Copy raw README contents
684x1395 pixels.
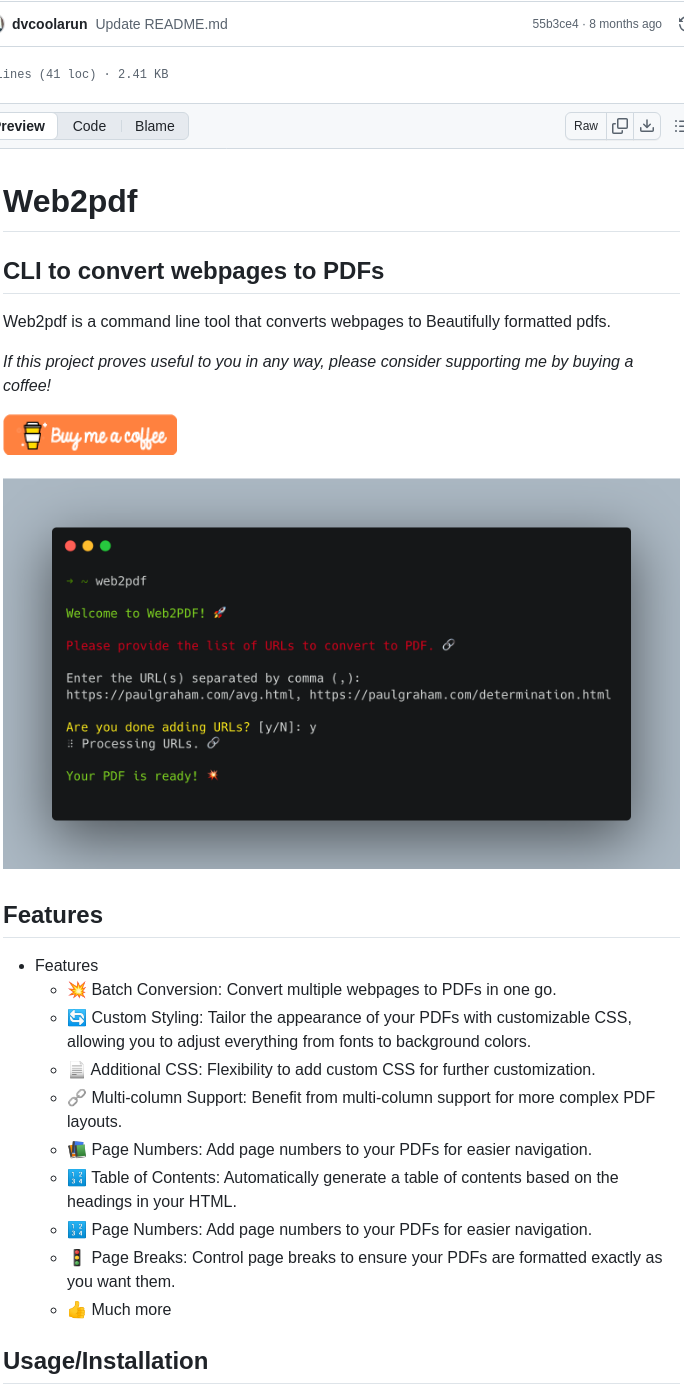[620, 126]
